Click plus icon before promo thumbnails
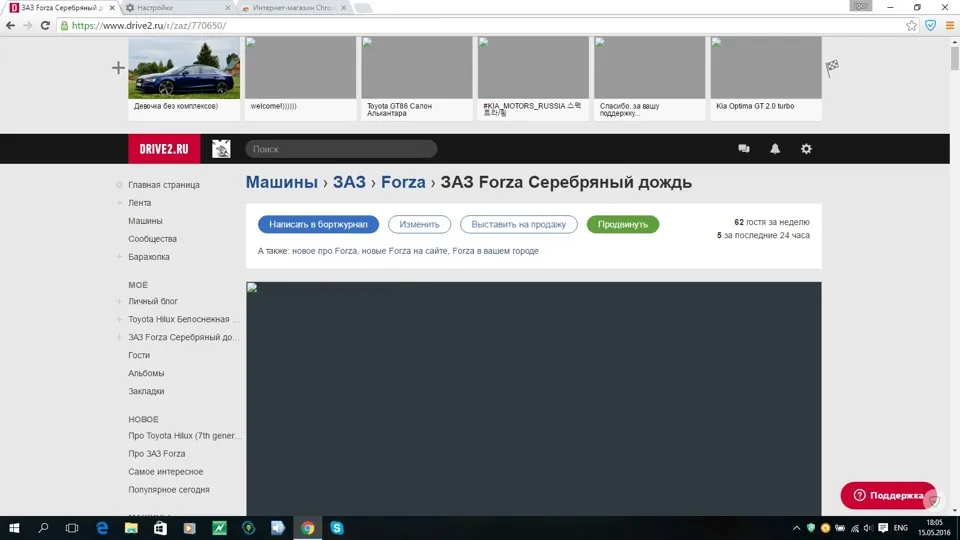This screenshot has width=960, height=540. tap(118, 68)
